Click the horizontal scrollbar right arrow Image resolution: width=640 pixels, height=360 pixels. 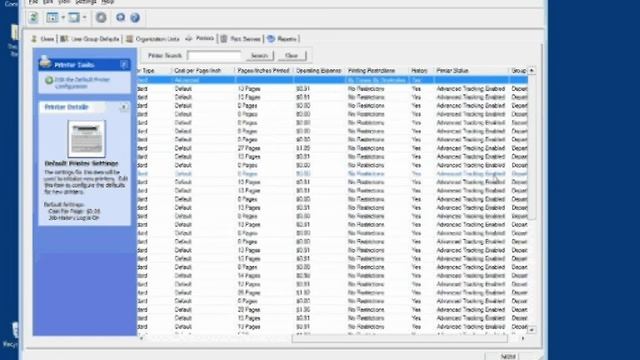point(523,338)
